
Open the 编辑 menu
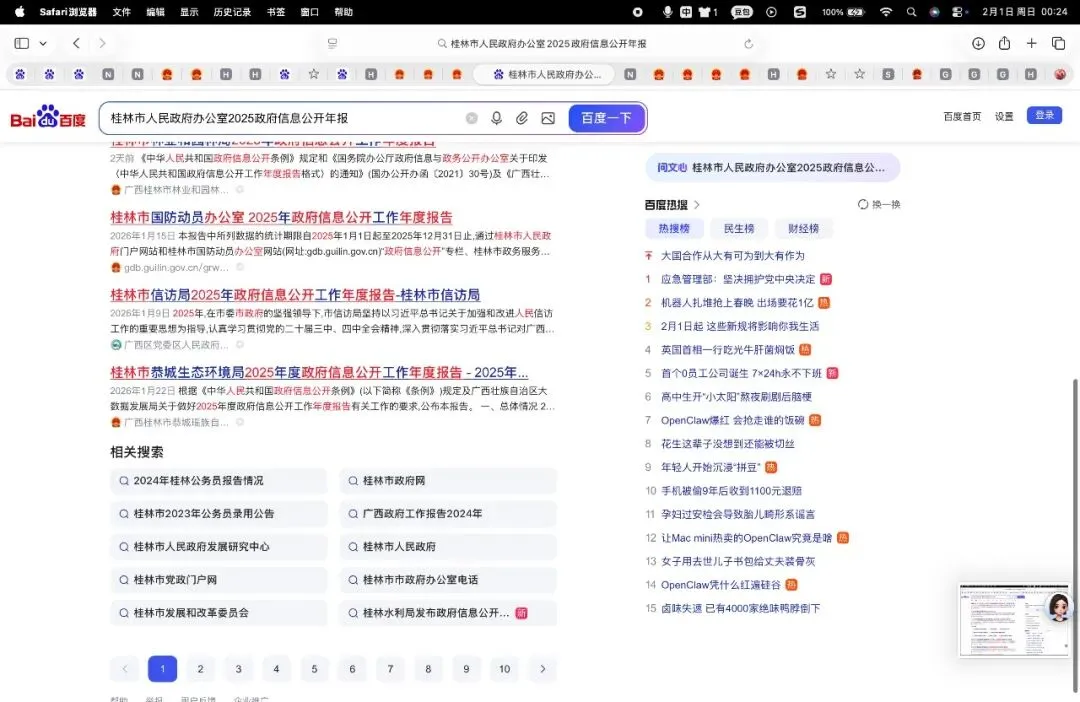156,12
